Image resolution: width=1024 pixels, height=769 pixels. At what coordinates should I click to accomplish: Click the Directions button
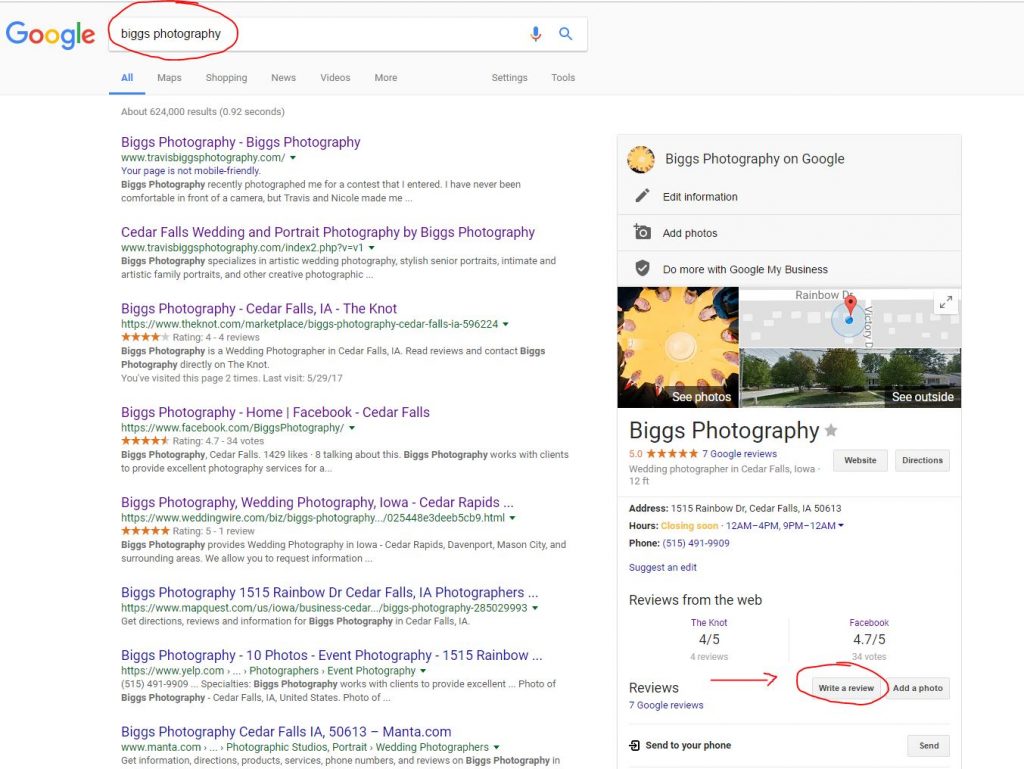click(x=922, y=460)
